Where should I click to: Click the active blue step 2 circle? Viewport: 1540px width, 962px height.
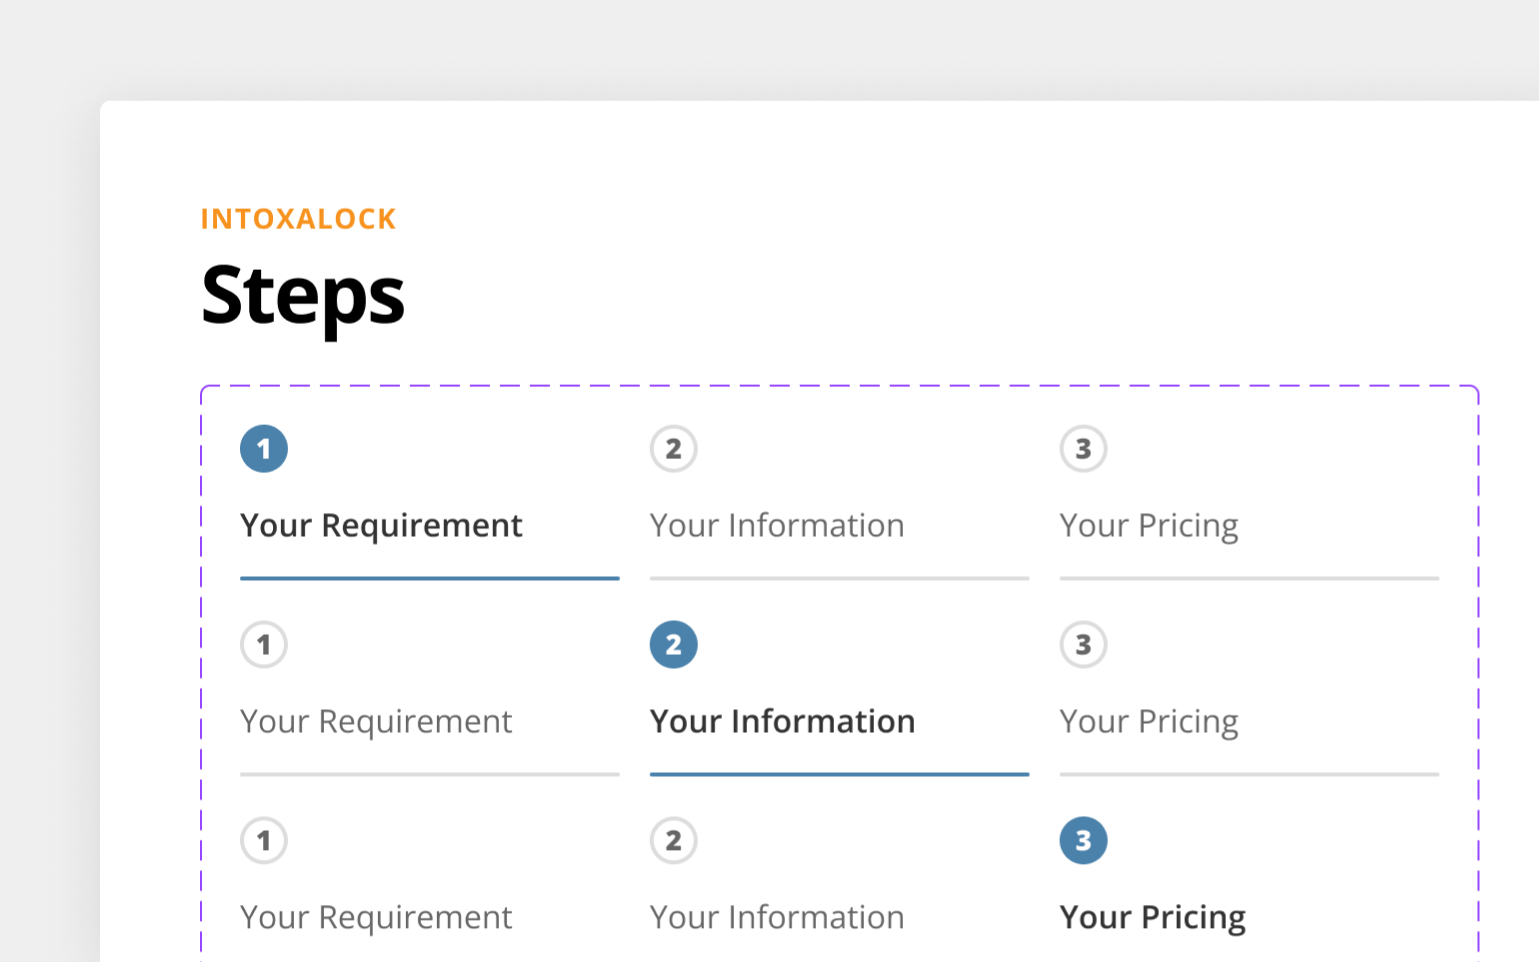tap(674, 645)
